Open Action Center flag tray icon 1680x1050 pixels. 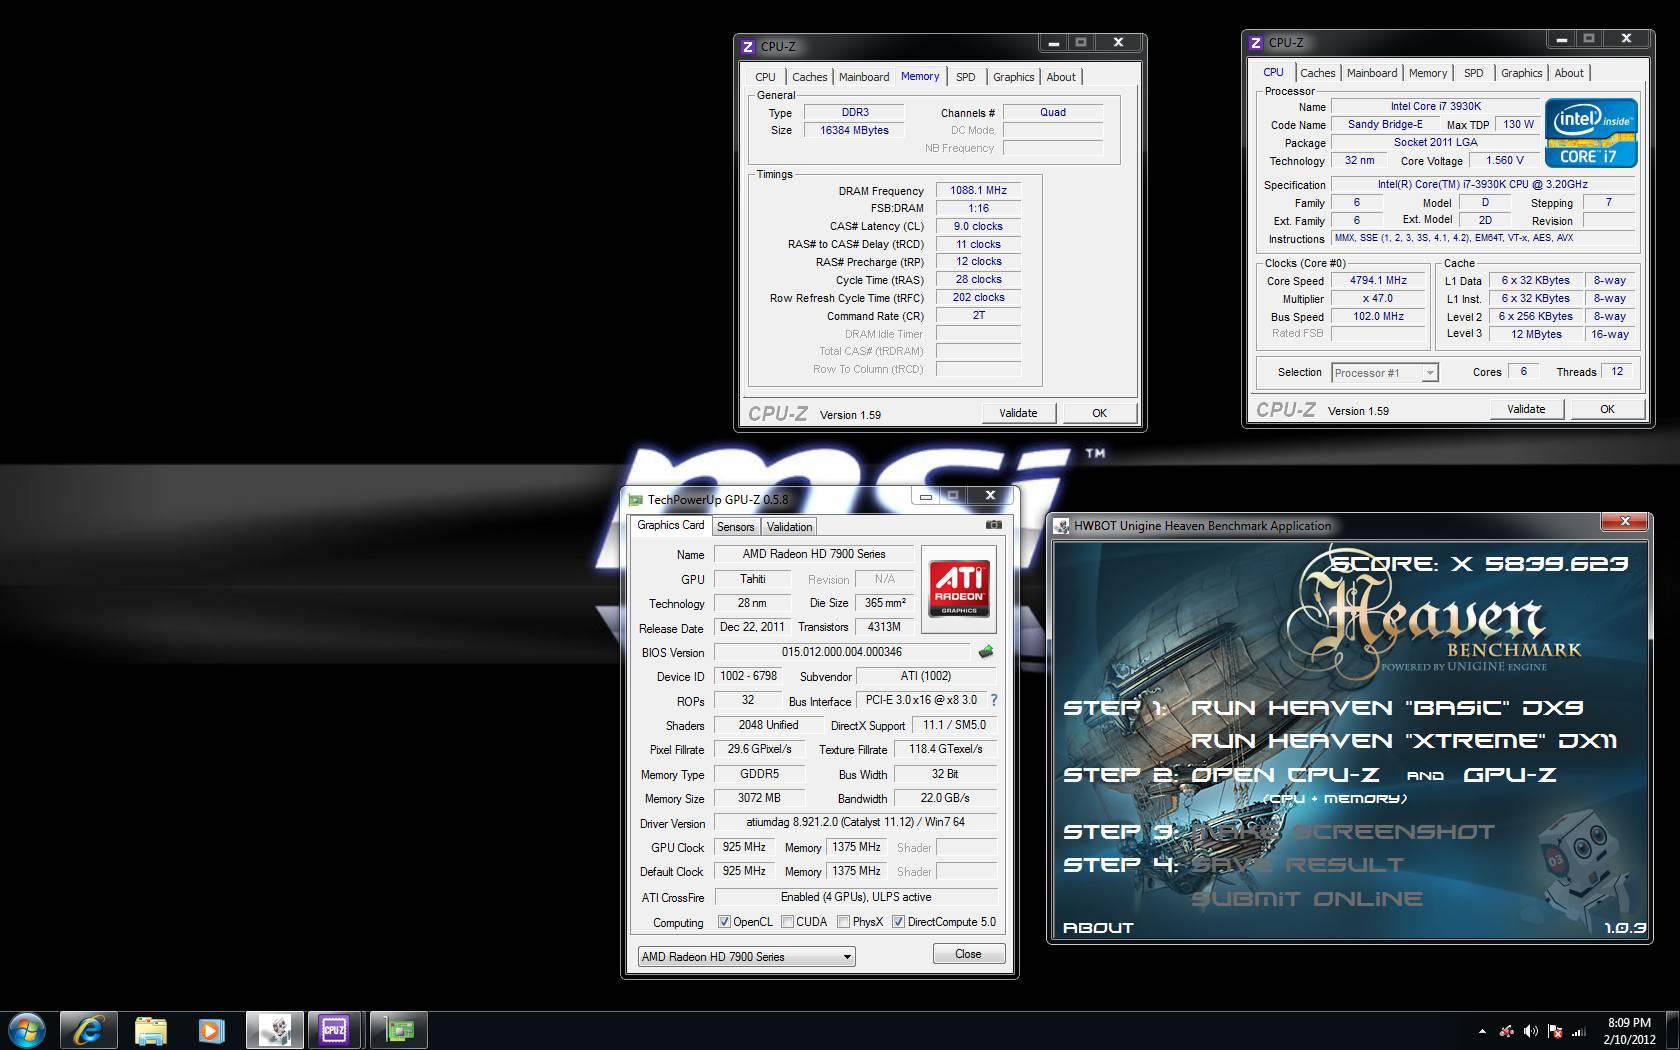[1554, 1031]
